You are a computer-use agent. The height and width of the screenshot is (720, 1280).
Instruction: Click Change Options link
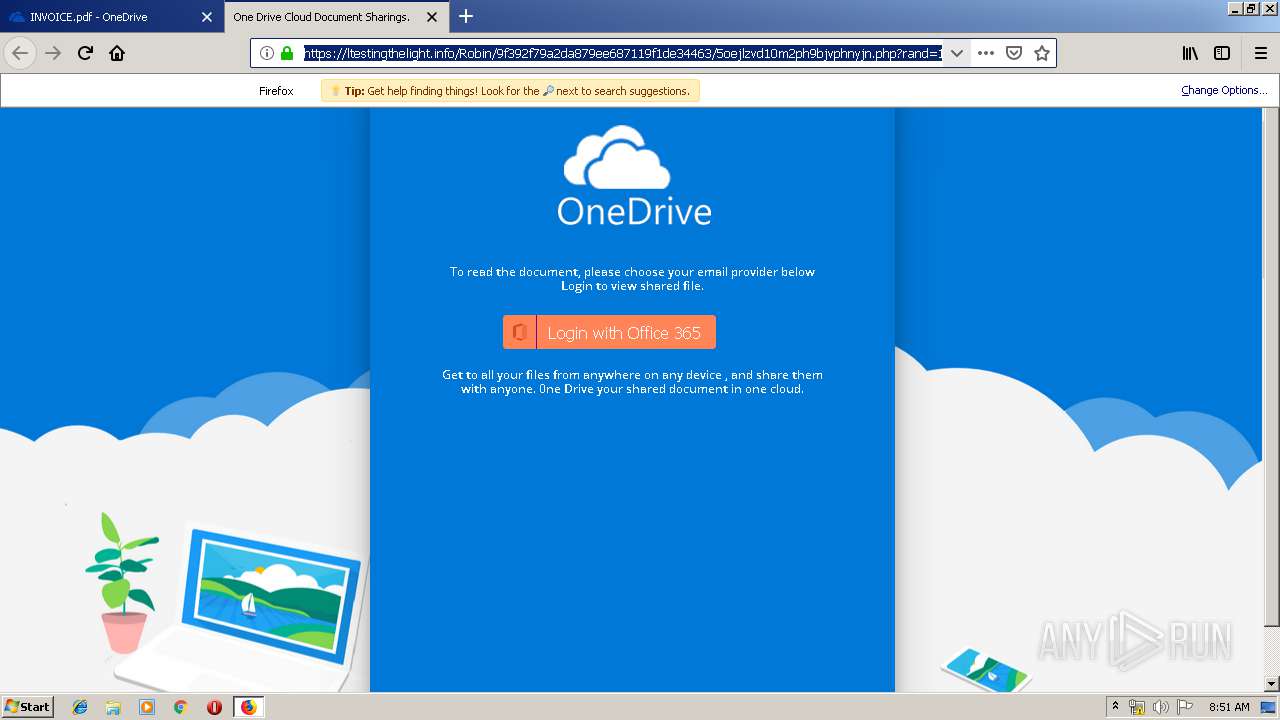coord(1224,90)
